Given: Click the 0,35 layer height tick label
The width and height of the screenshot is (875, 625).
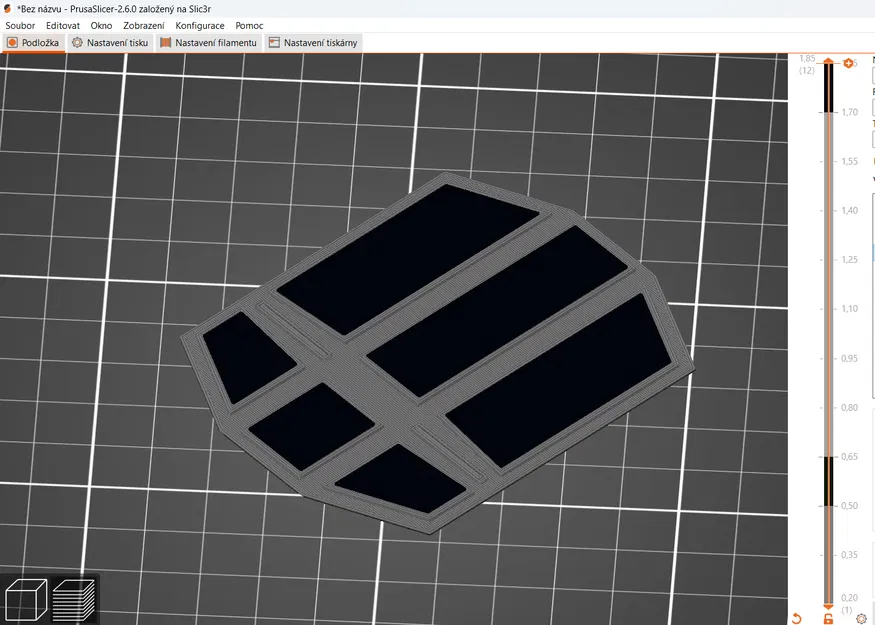Looking at the screenshot, I should (x=849, y=555).
